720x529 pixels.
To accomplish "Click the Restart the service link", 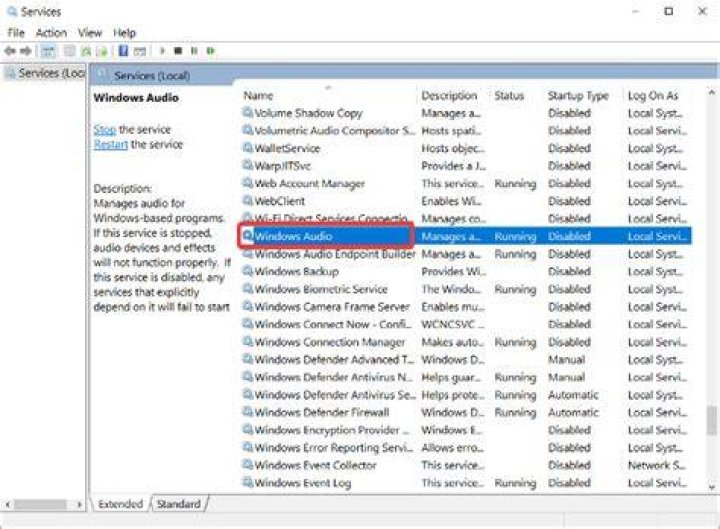I will 111,145.
